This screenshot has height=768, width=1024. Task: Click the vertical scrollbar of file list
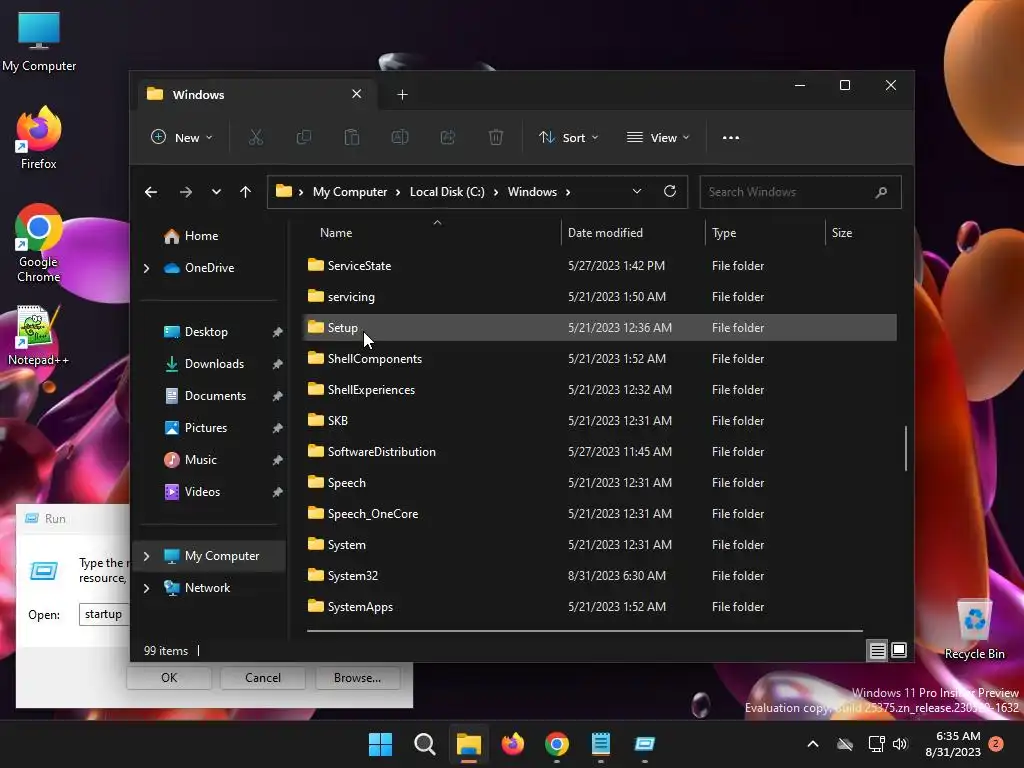(906, 448)
